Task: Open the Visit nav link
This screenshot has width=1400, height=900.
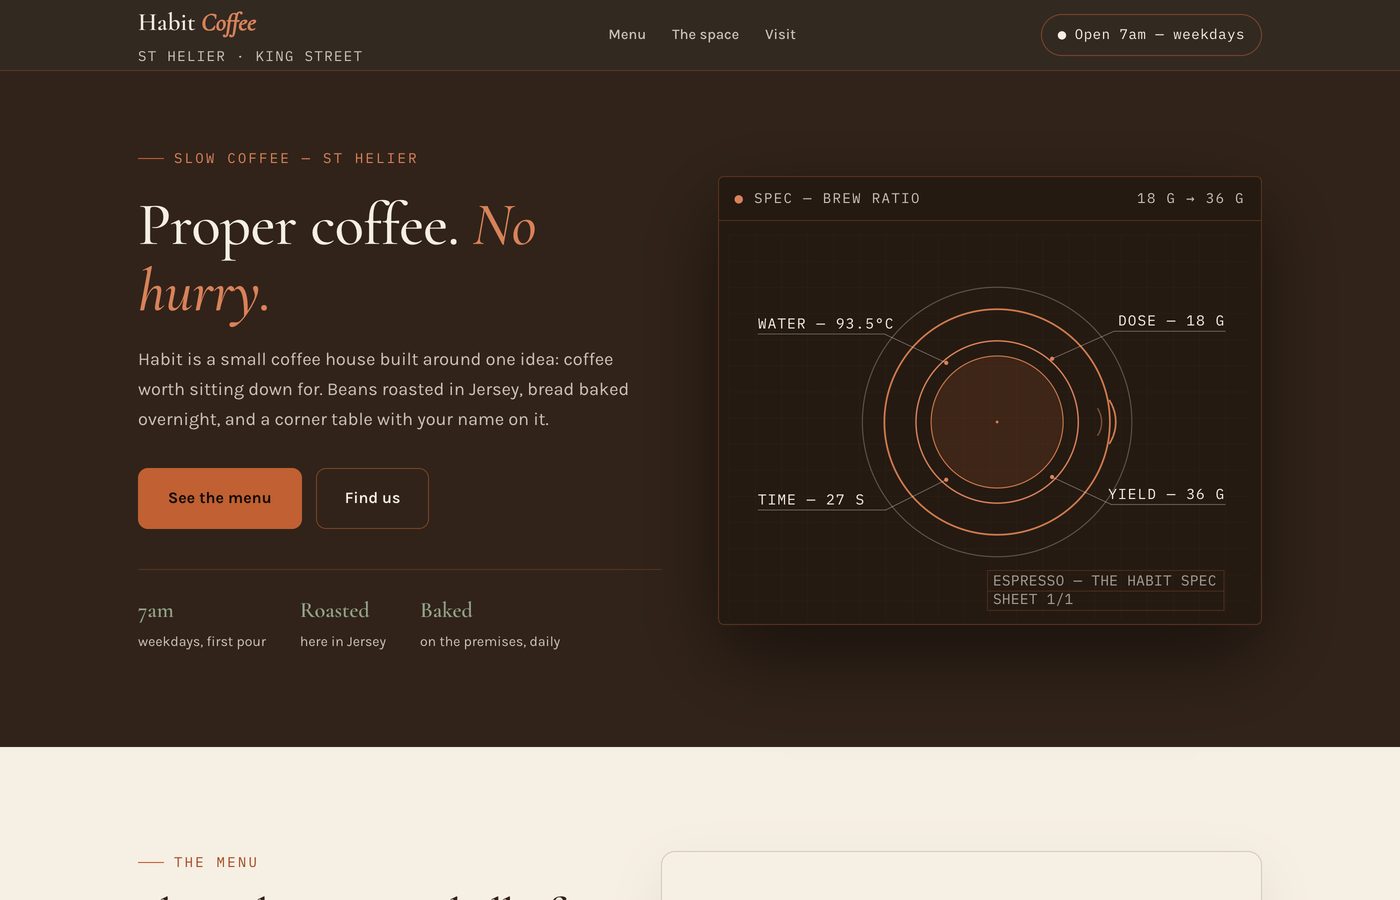Action: (x=780, y=34)
